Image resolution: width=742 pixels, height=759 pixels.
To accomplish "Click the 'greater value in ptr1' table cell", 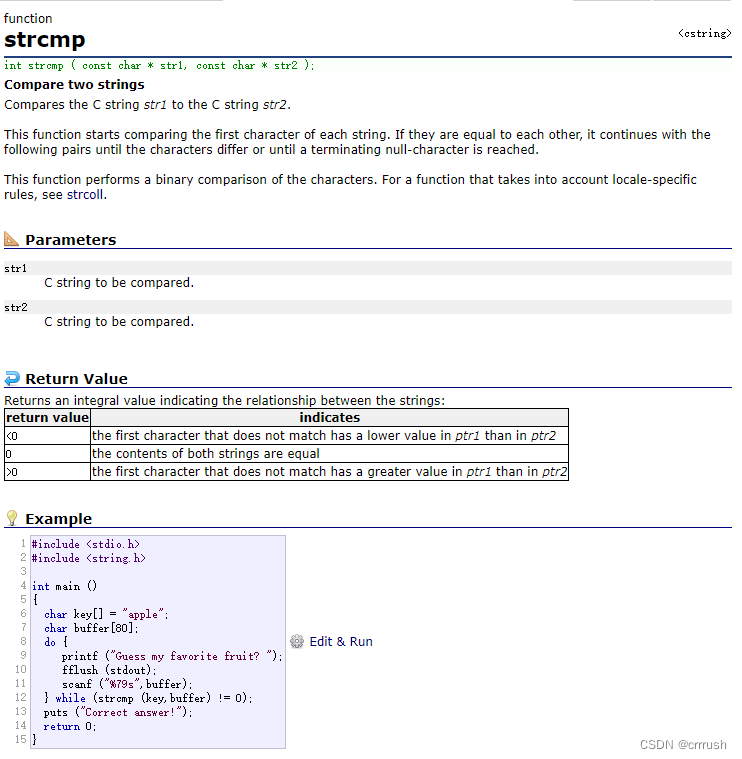I will (329, 471).
